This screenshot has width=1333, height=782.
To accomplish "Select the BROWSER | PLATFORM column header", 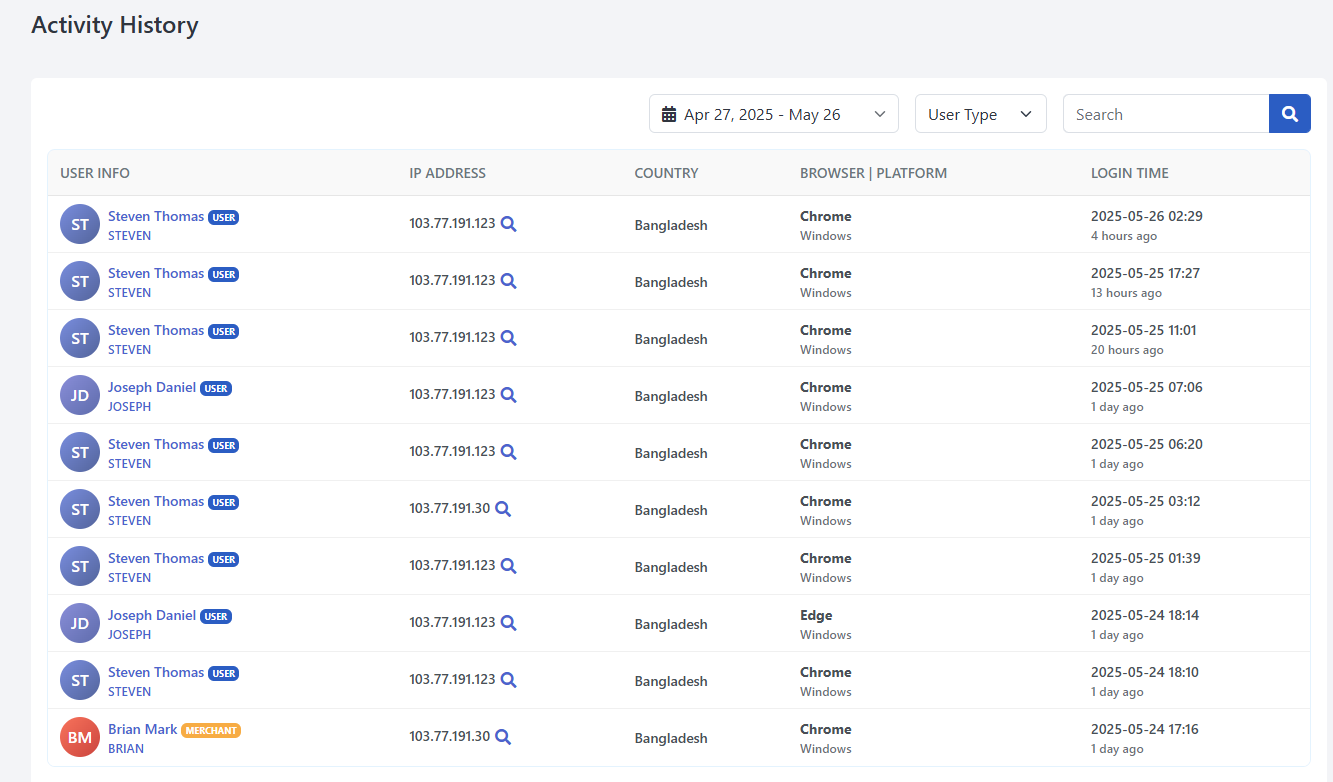I will 873,172.
